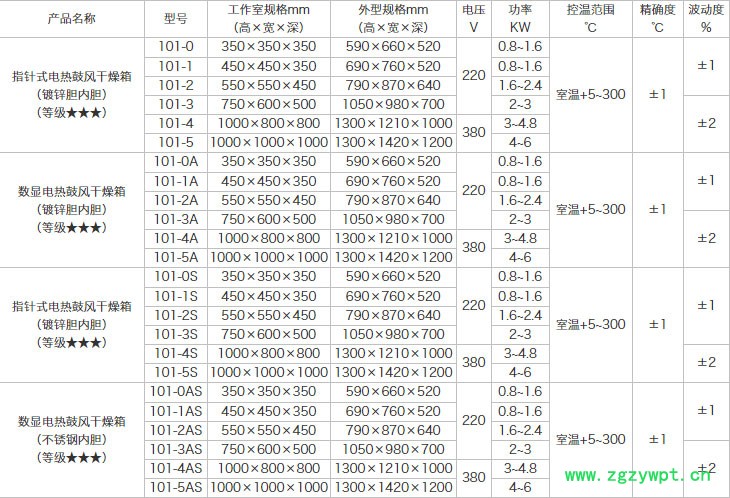
Task: Click the 101-2S model cell
Action: point(176,315)
